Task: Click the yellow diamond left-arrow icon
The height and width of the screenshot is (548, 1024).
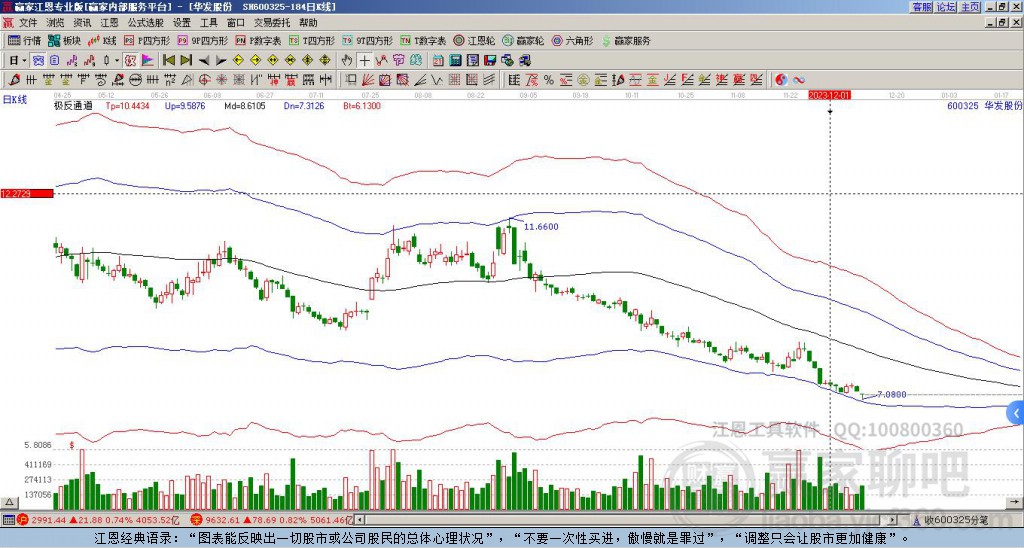Action: tap(238, 61)
